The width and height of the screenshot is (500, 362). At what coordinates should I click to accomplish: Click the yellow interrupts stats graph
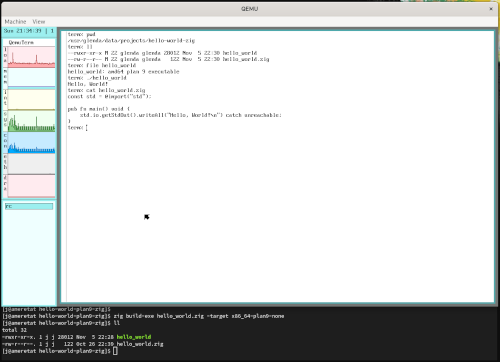click(31, 99)
